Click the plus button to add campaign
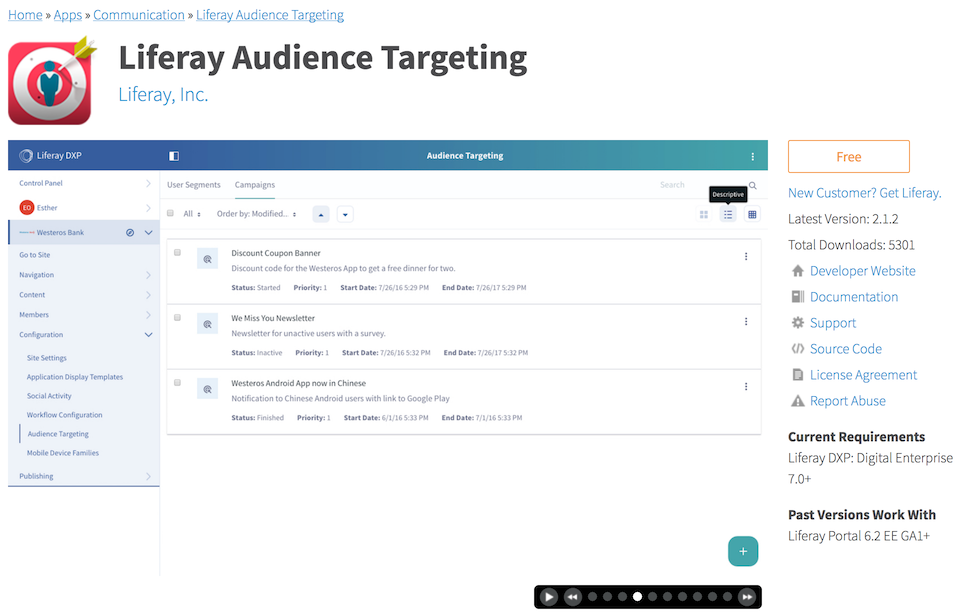 click(743, 551)
